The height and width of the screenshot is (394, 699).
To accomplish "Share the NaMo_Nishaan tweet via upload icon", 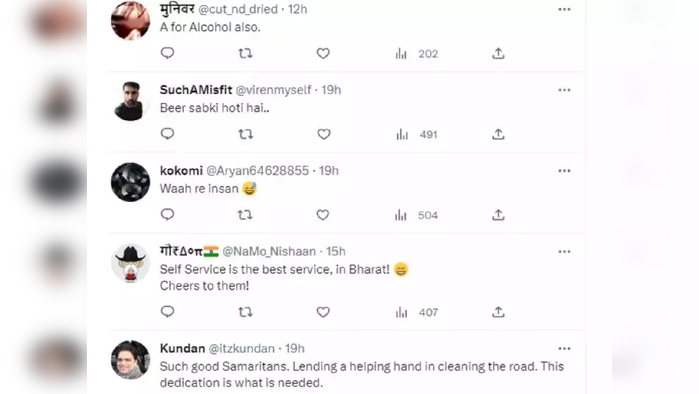I will 498,312.
